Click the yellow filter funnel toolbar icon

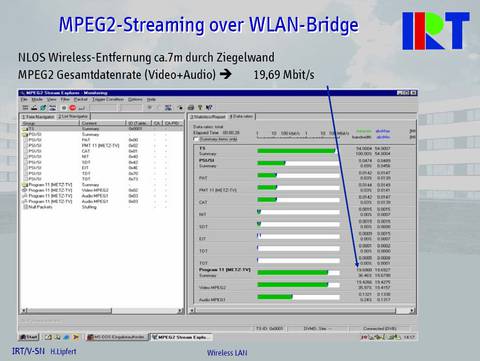(x=200, y=107)
